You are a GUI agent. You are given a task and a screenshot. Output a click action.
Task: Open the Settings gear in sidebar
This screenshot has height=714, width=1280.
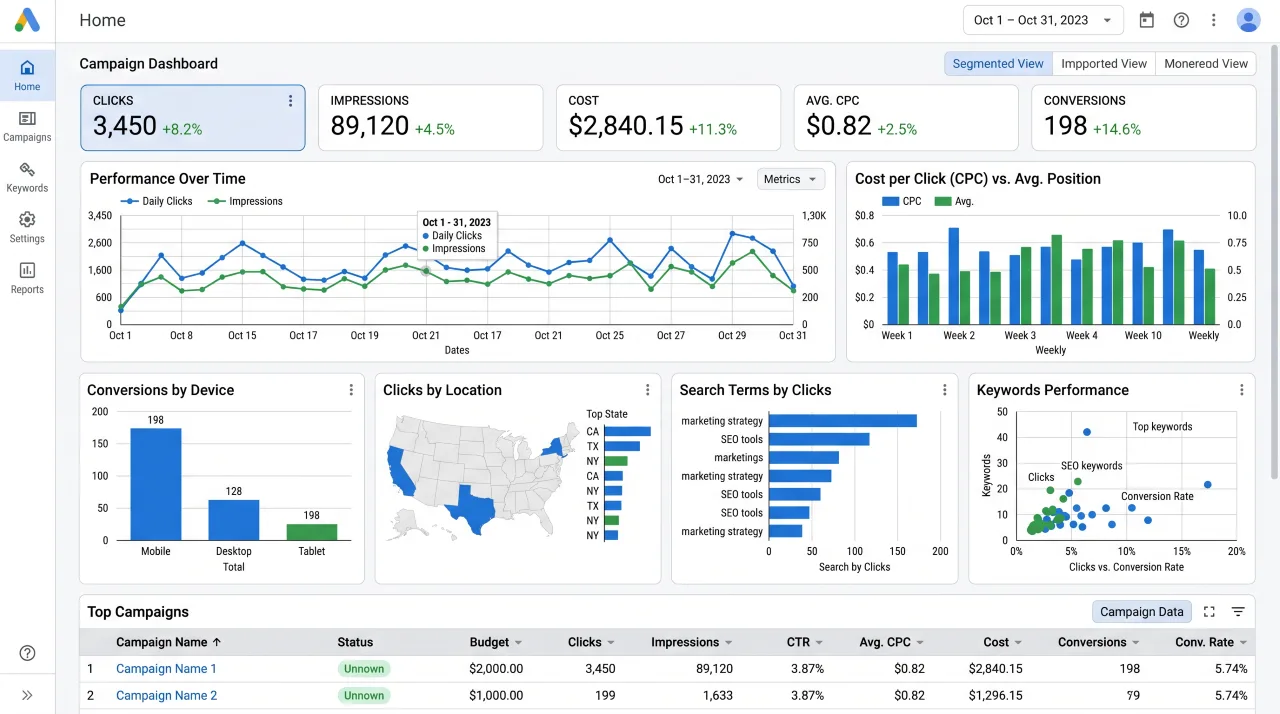pyautogui.click(x=27, y=228)
